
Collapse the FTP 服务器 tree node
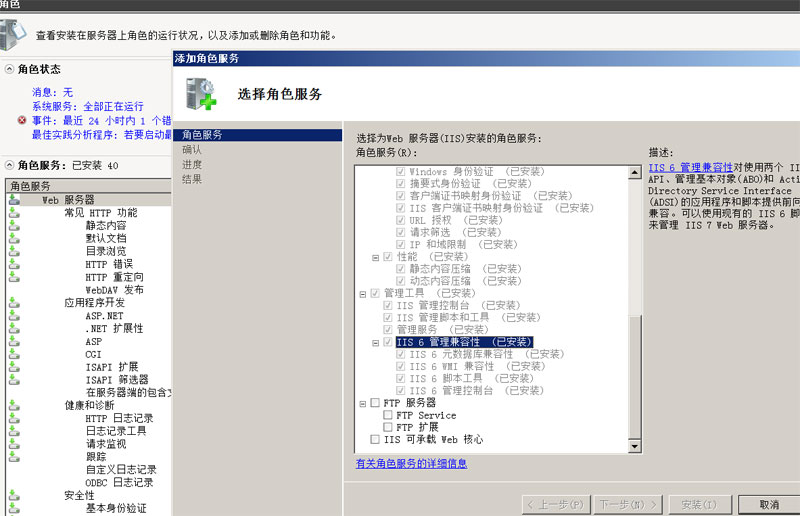click(x=363, y=404)
